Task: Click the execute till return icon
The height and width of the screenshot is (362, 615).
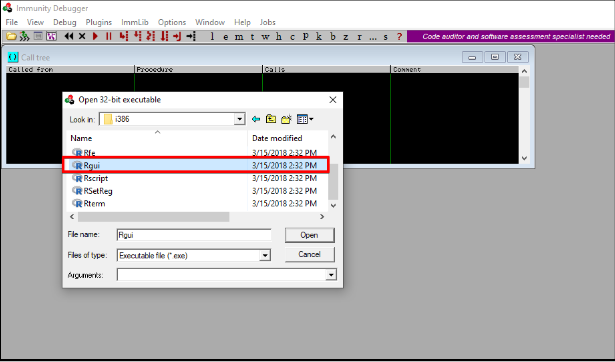Action: [177, 36]
